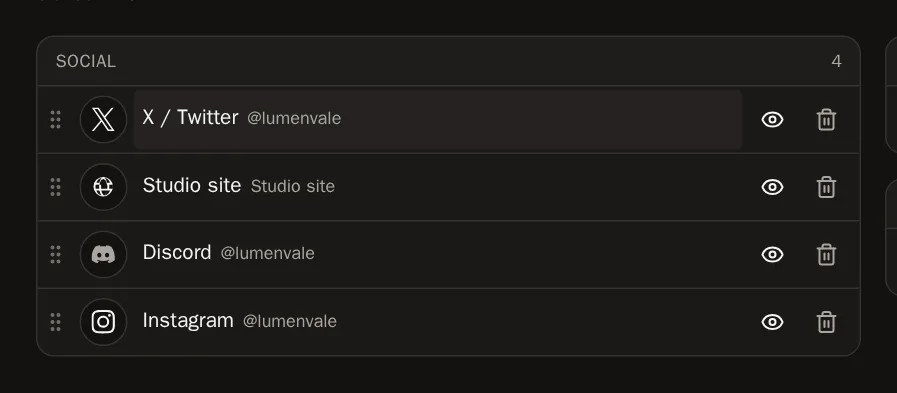897x393 pixels.
Task: Remove the Discord link via trash icon
Action: tap(826, 255)
